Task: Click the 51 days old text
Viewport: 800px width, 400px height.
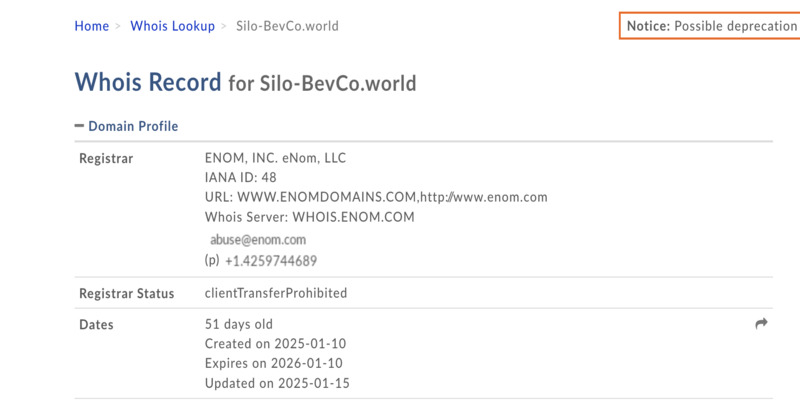Action: [x=238, y=324]
